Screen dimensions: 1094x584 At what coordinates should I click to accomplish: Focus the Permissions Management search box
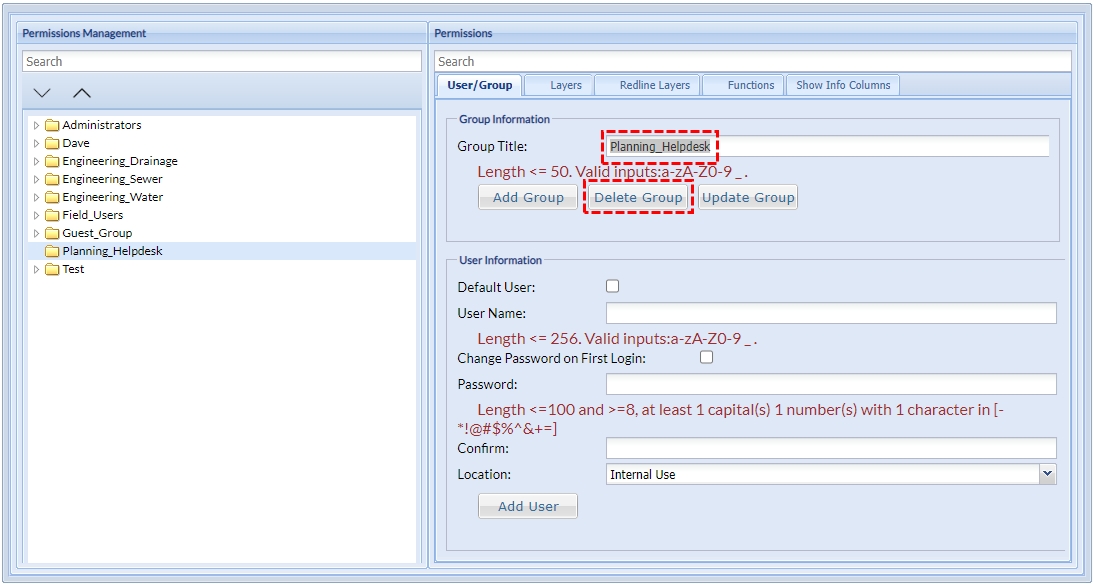222,62
